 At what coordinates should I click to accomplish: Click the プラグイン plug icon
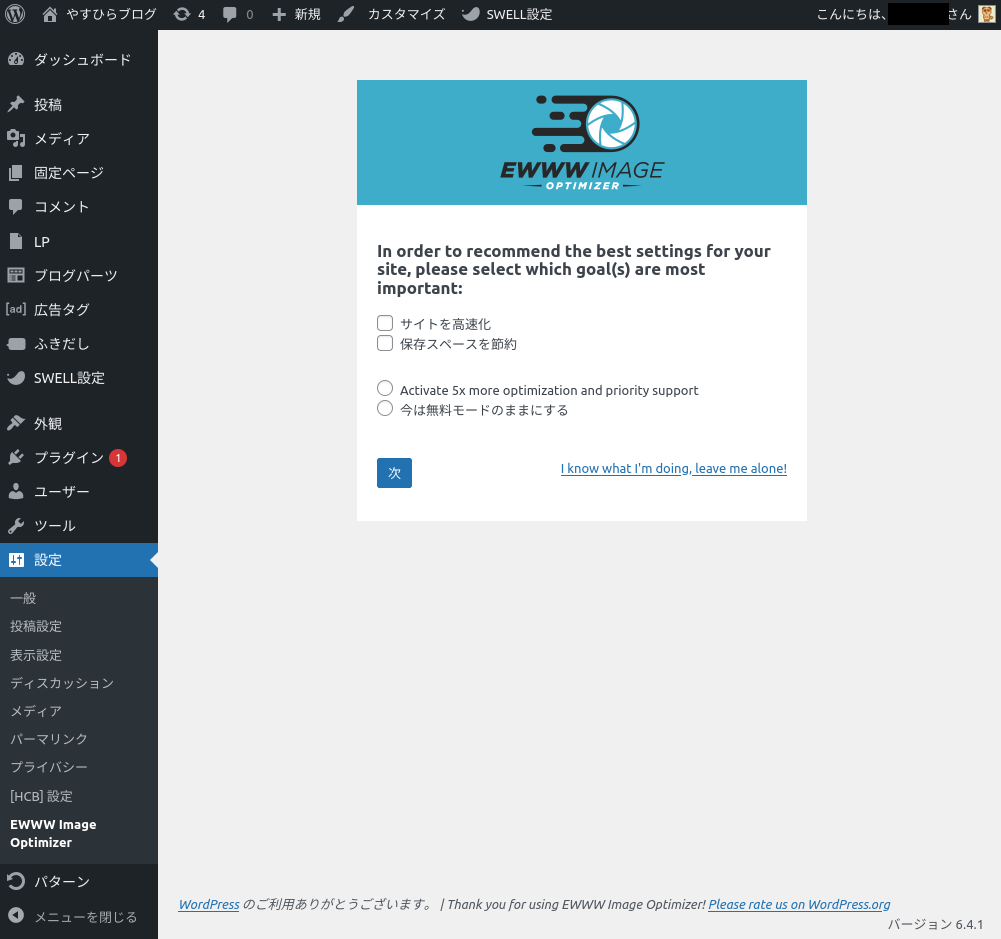15,458
